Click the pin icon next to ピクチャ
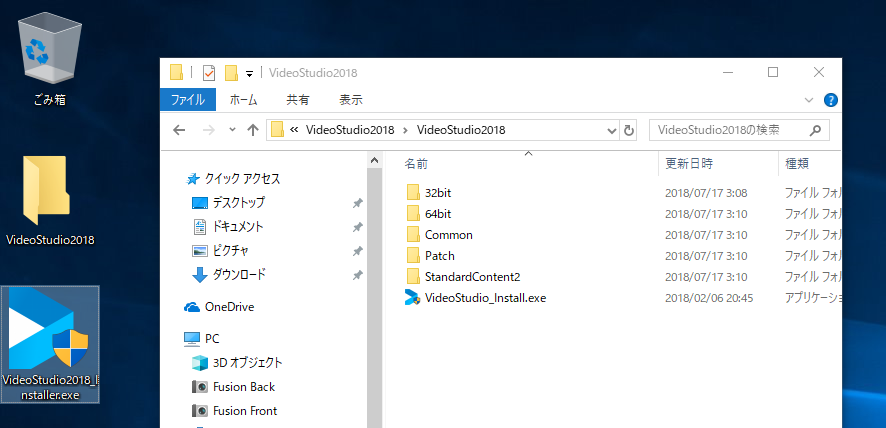 coord(357,251)
